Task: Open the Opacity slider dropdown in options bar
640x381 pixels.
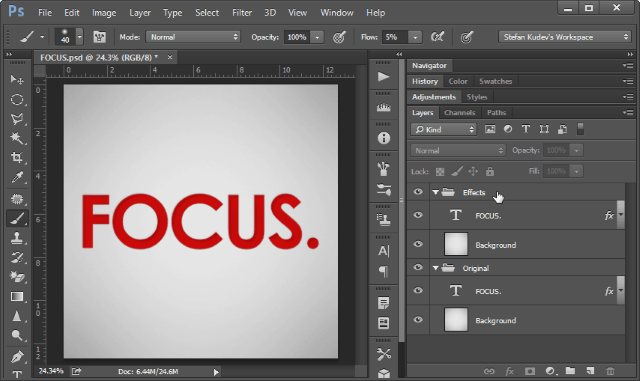Action: [317, 37]
